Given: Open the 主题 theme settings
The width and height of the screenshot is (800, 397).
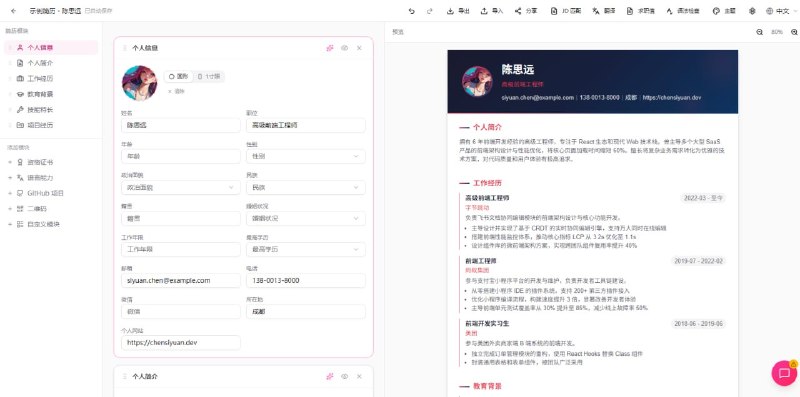Looking at the screenshot, I should (724, 11).
